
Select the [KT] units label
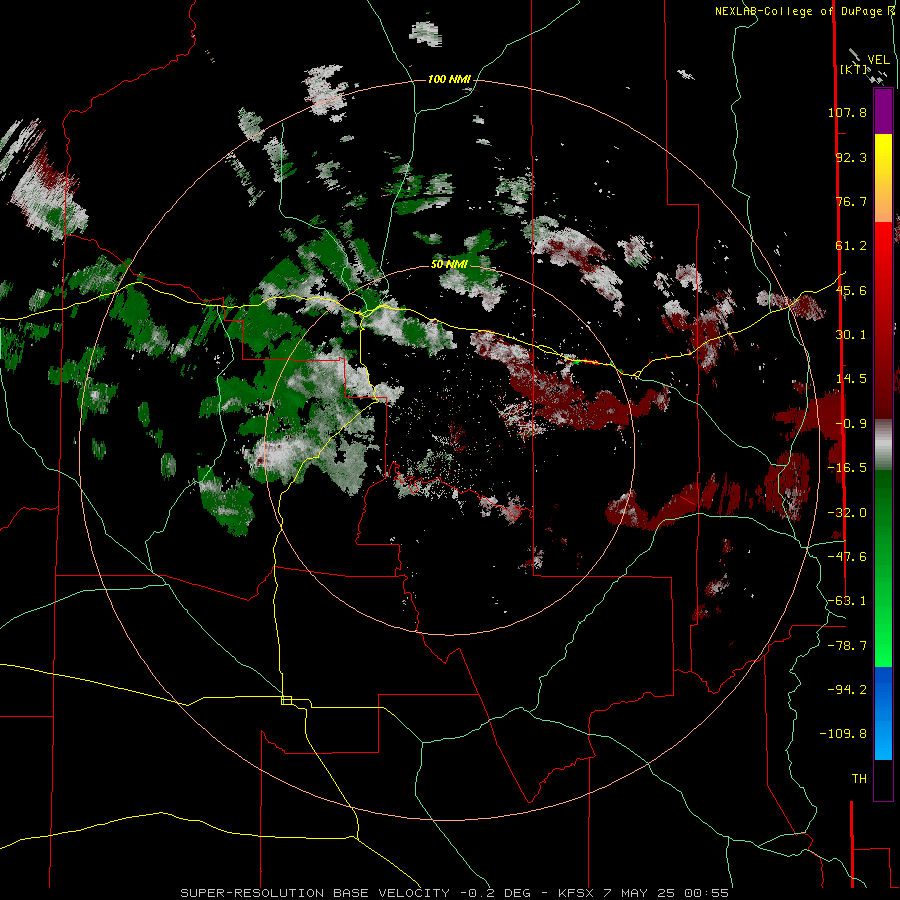pos(853,69)
